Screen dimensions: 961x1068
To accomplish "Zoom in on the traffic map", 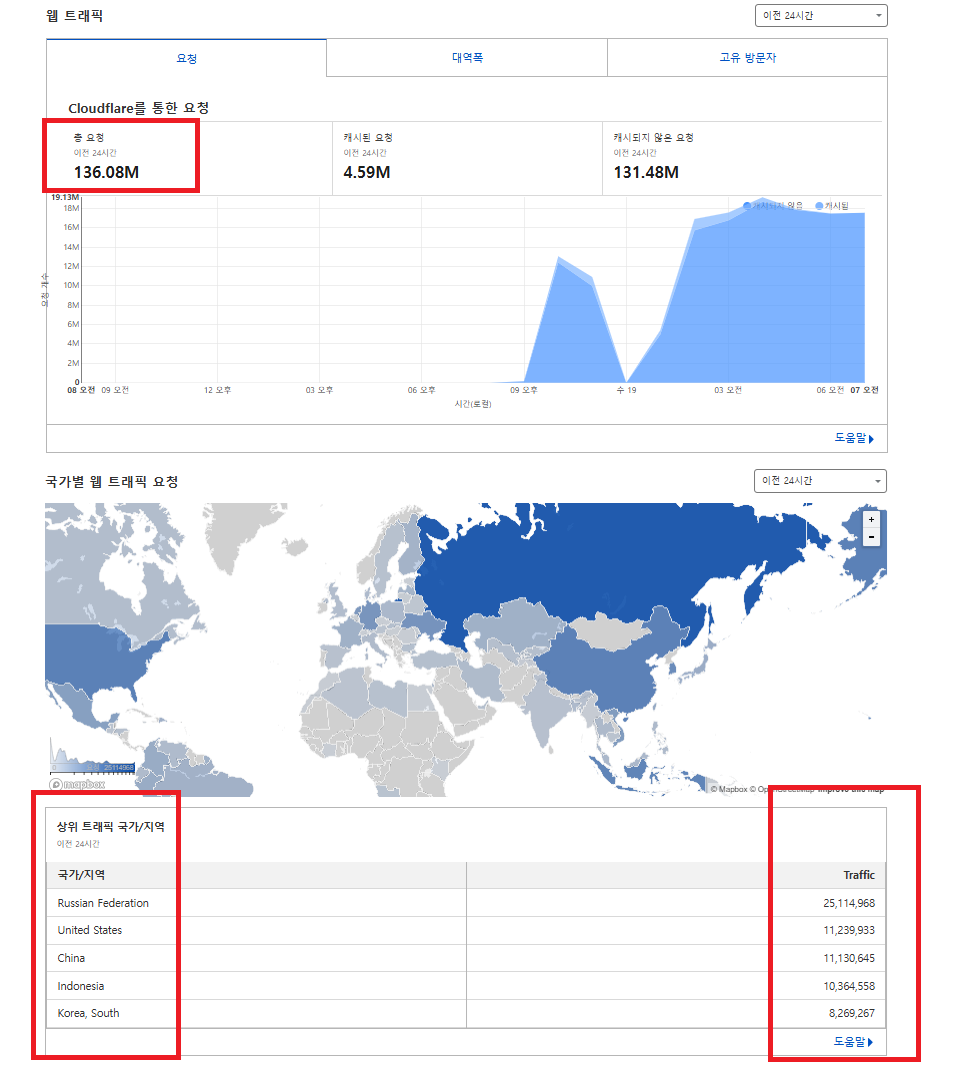I will pos(871,520).
